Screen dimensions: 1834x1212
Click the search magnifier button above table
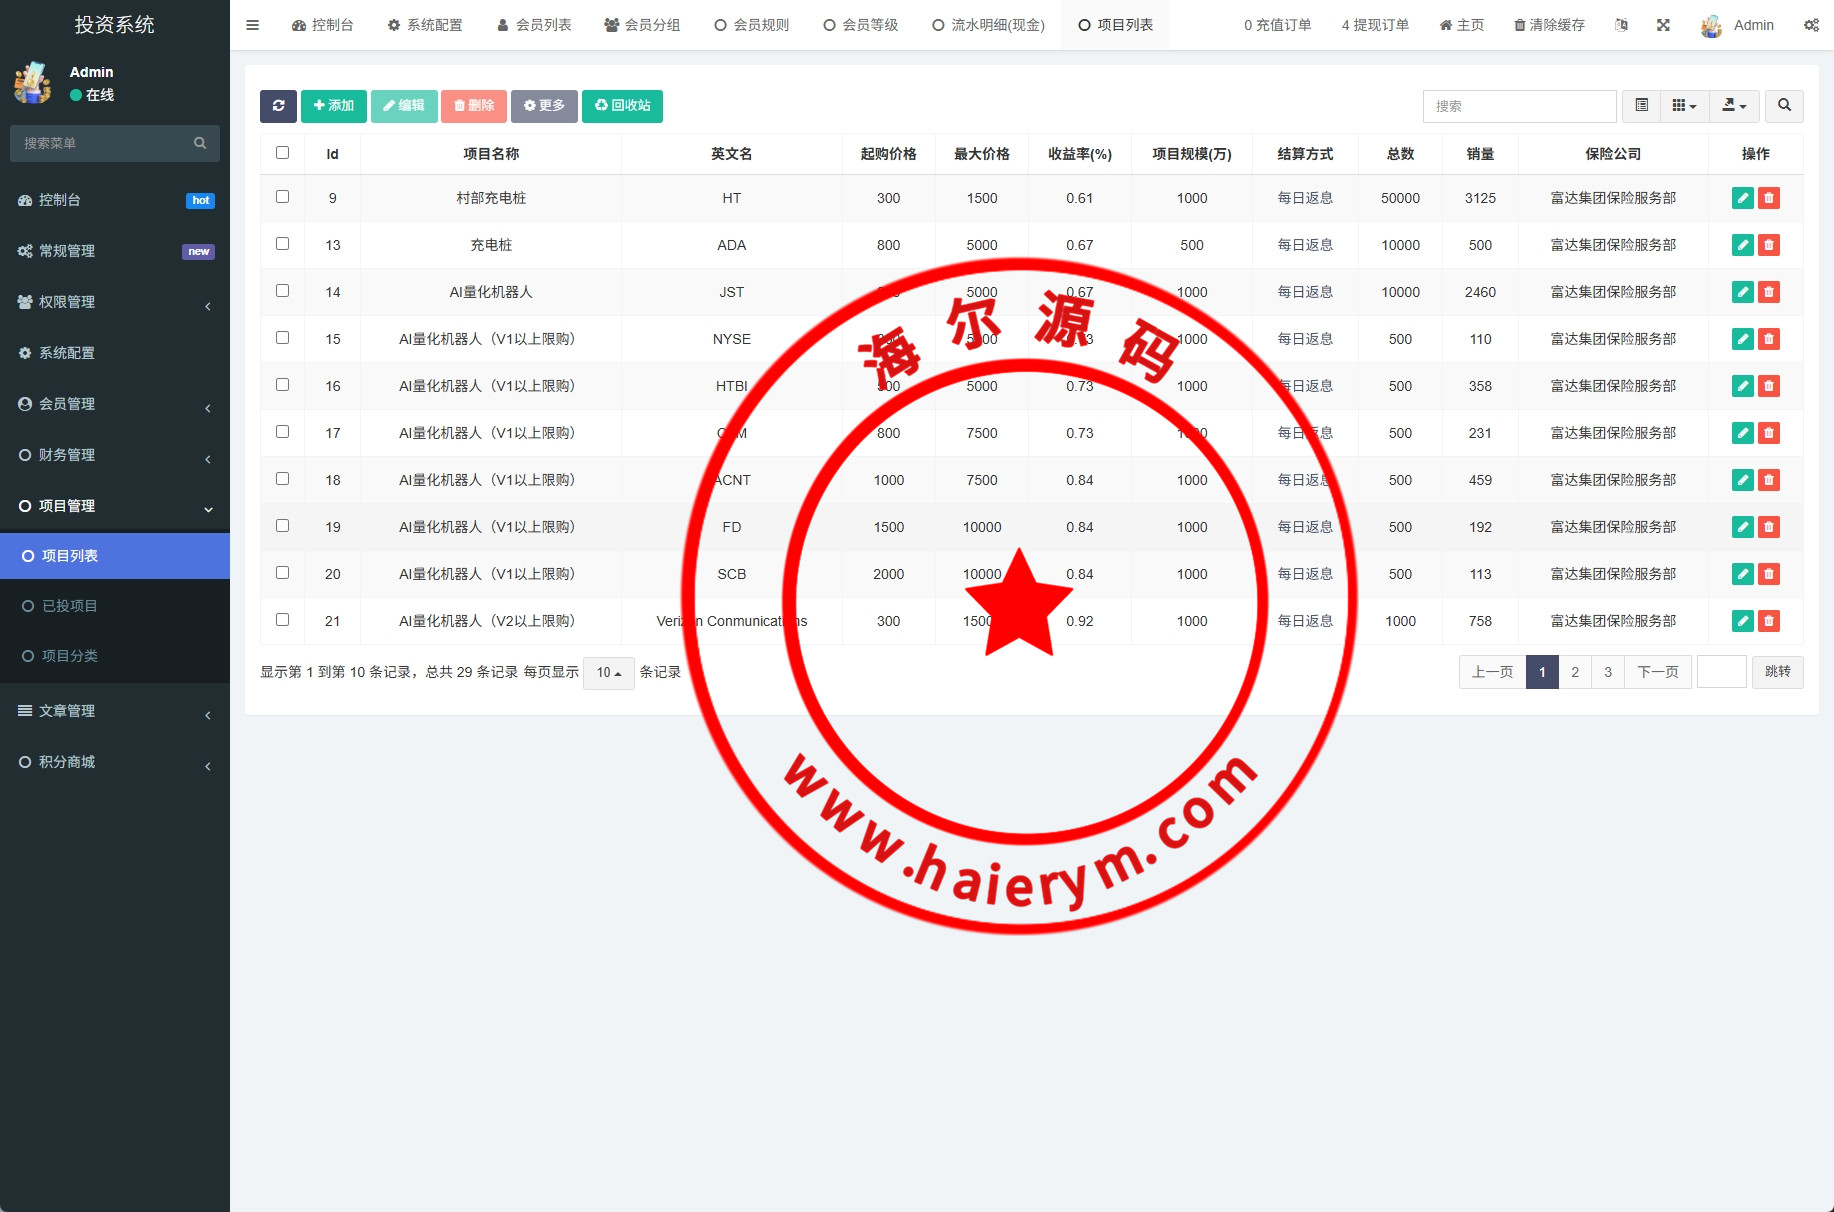(x=1784, y=106)
